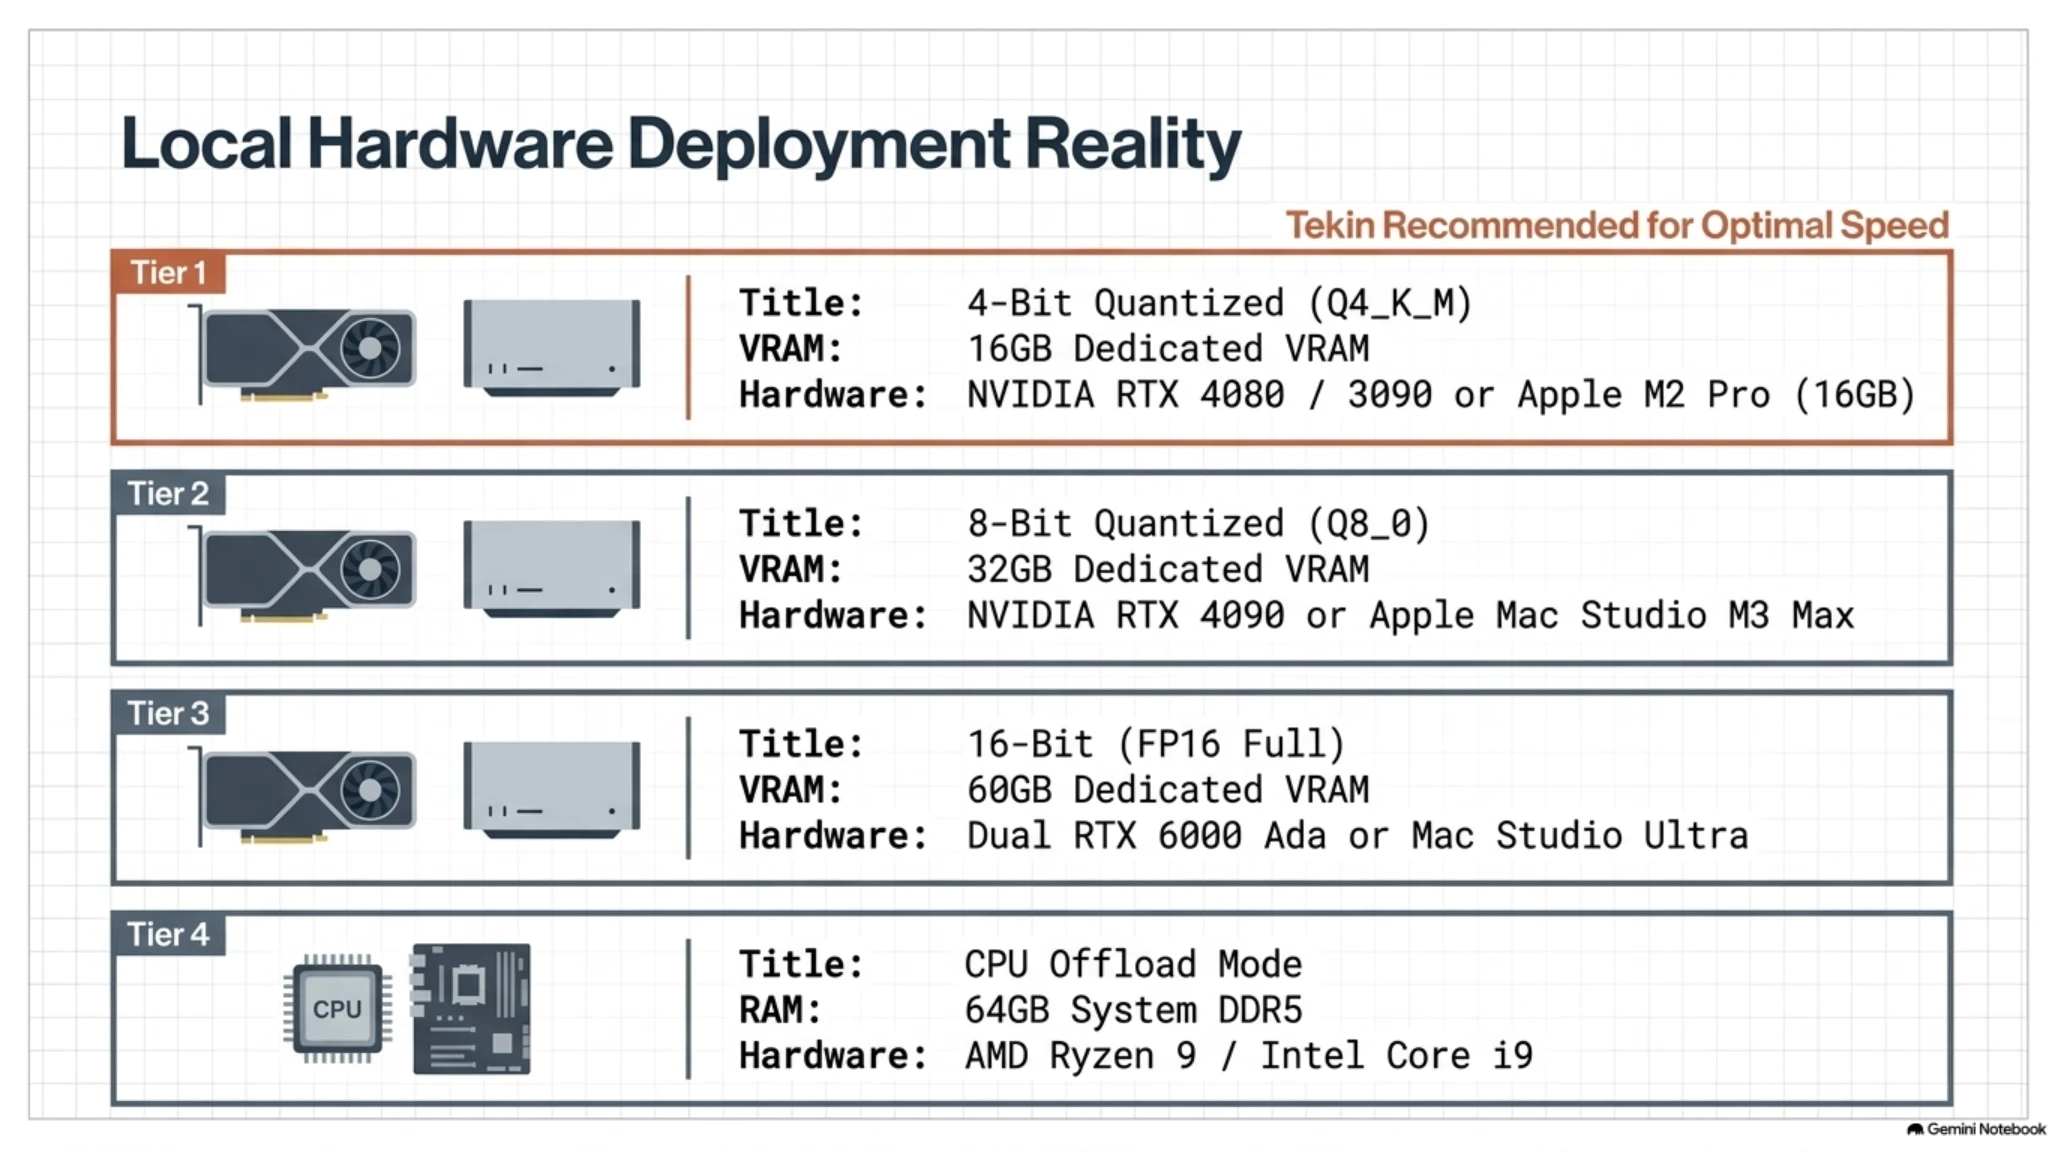
Task: Click 'NVIDIA RTX 4080 / 3090 or Apple M2 Pro (16GB)'
Action: pos(1441,395)
